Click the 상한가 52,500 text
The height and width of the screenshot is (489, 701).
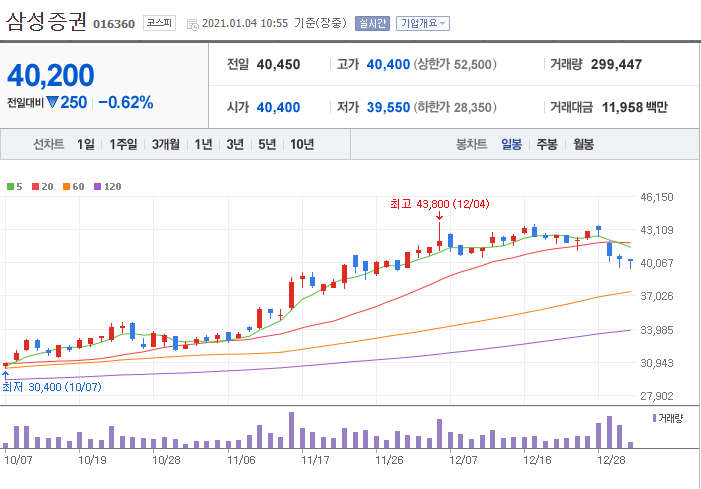[x=455, y=64]
